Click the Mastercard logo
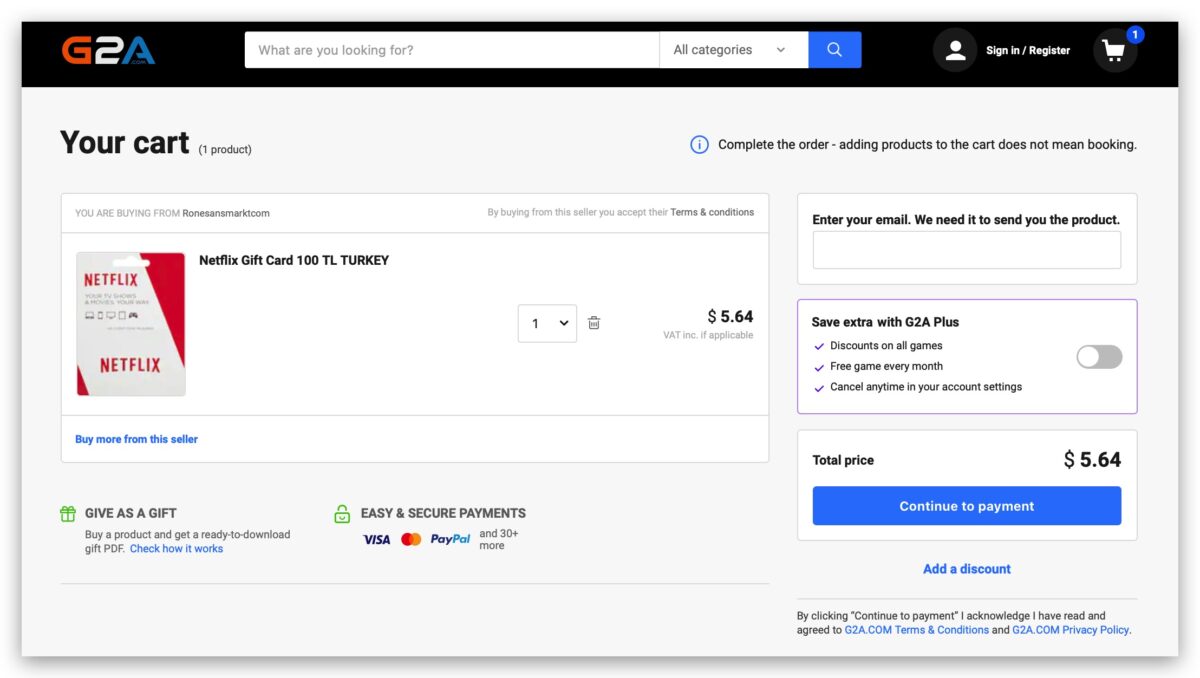The image size is (1200, 678). (411, 540)
